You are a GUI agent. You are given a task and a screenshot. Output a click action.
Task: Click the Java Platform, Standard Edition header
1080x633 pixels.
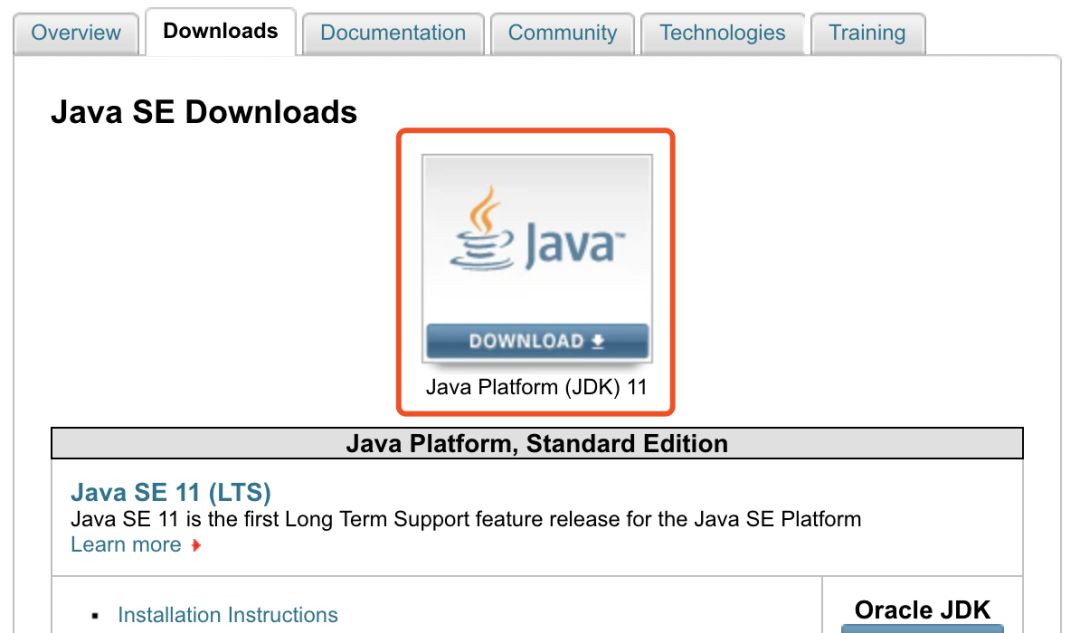(x=537, y=443)
